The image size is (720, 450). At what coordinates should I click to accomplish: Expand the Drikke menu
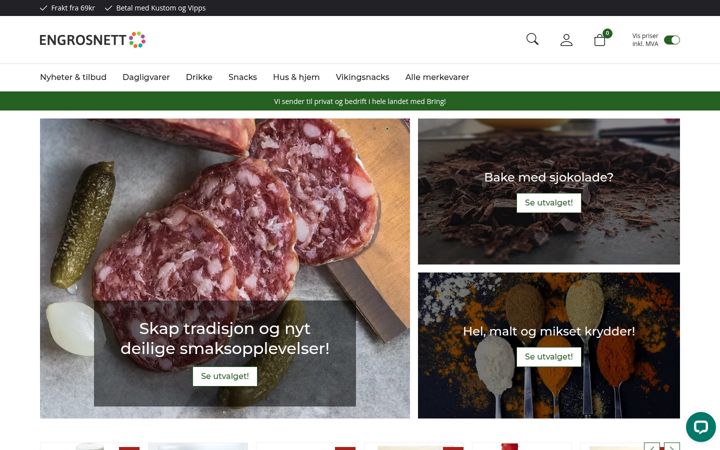pyautogui.click(x=199, y=77)
